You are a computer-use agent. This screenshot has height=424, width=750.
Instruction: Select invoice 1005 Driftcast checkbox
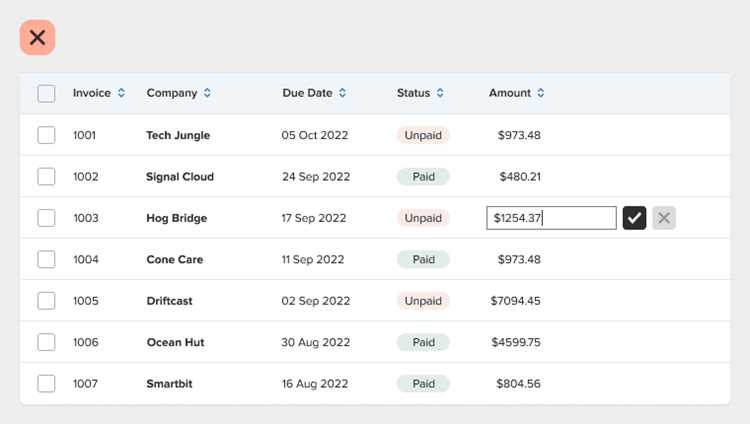[x=46, y=301]
